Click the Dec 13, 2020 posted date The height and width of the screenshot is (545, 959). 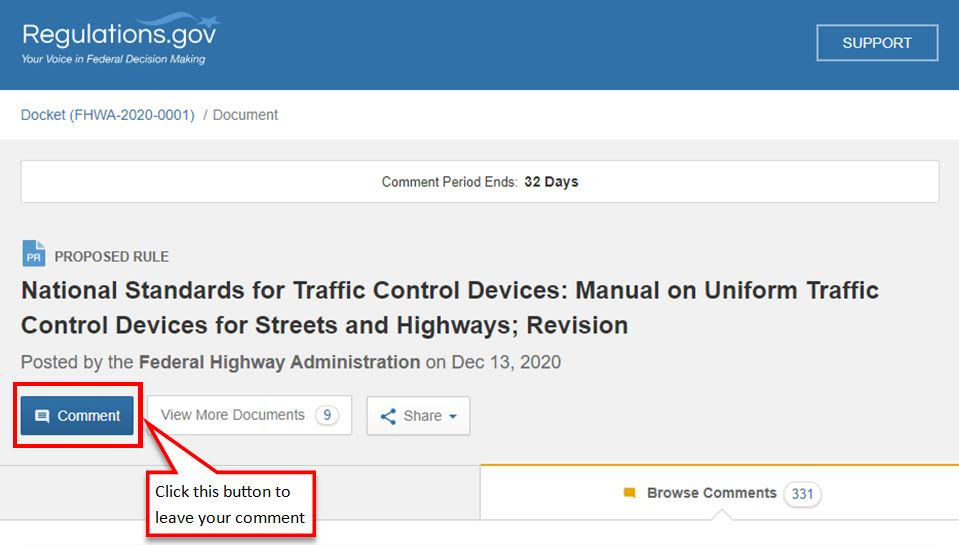click(506, 362)
